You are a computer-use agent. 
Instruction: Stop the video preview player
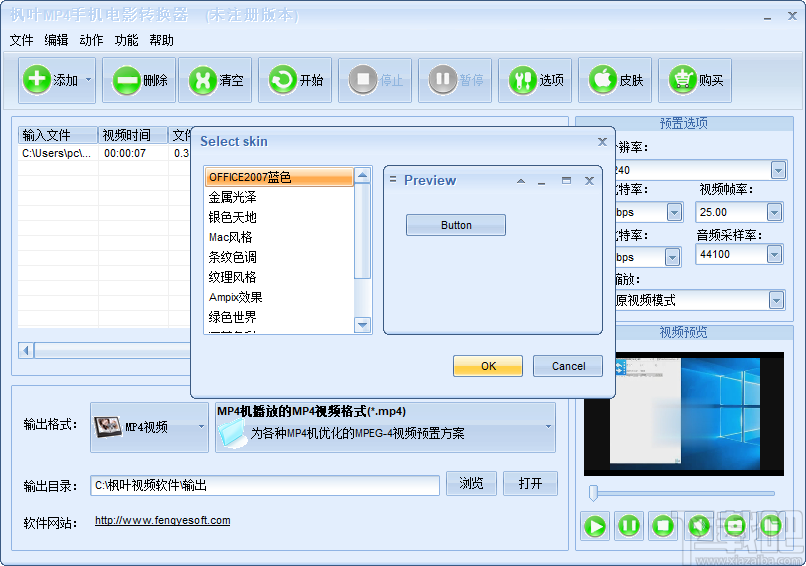(x=663, y=526)
